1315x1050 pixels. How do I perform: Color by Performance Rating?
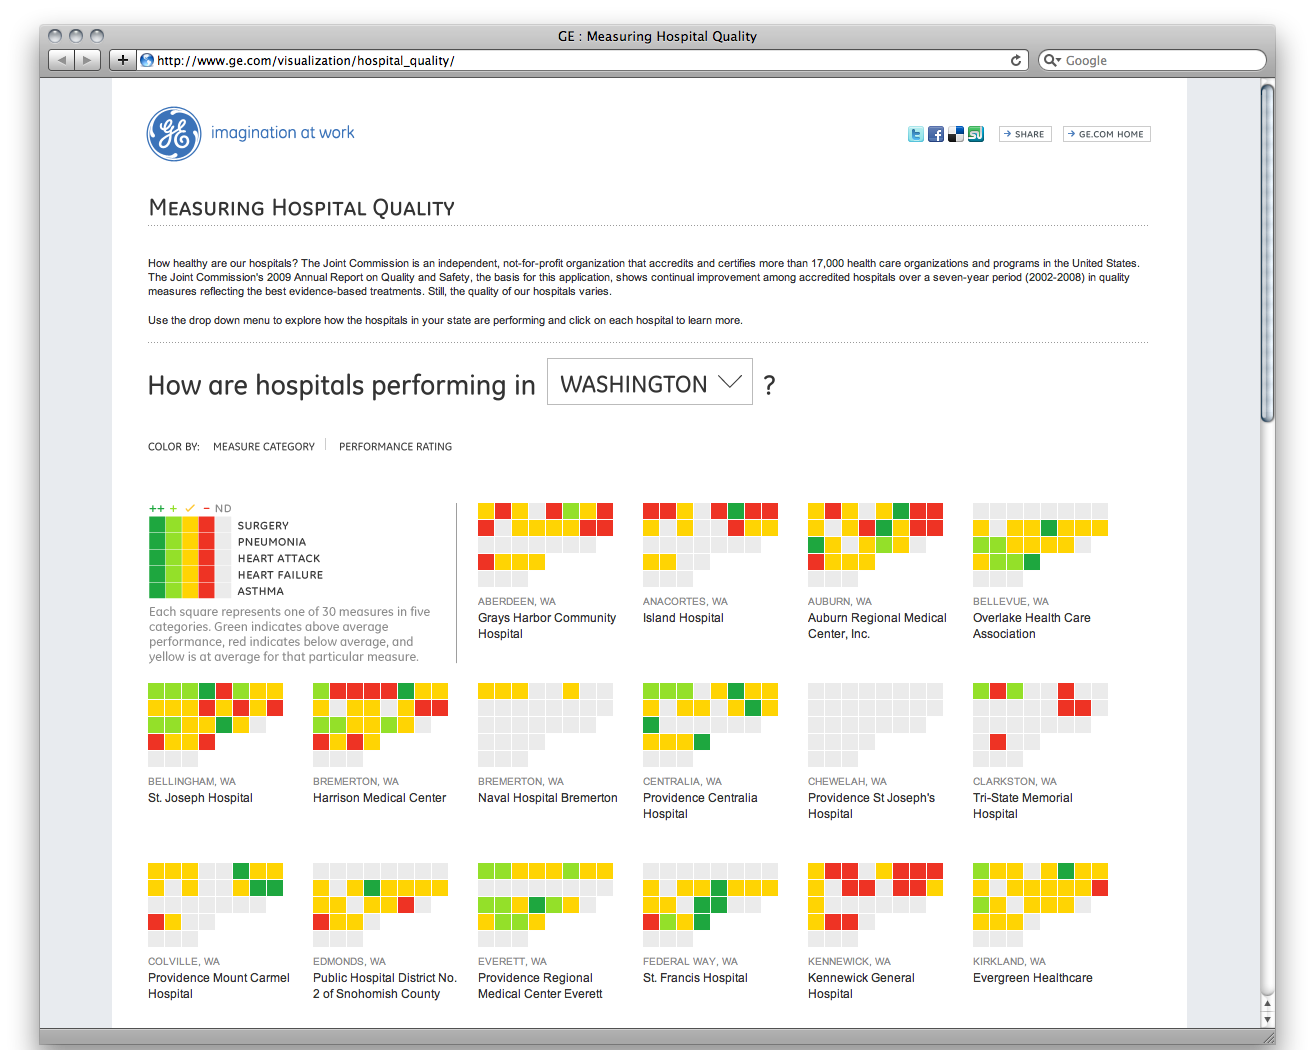pyautogui.click(x=395, y=447)
